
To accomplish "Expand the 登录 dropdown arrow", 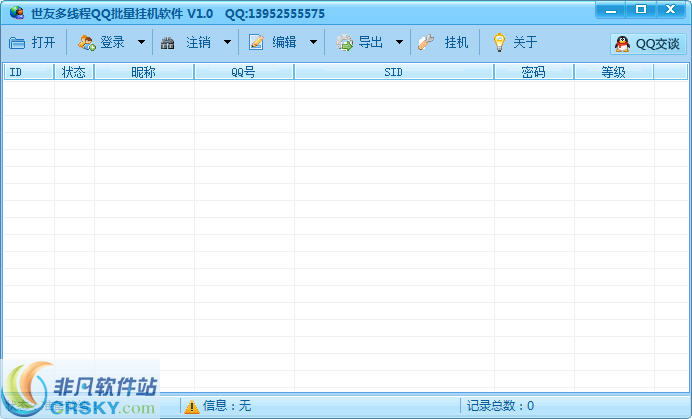I will click(141, 42).
